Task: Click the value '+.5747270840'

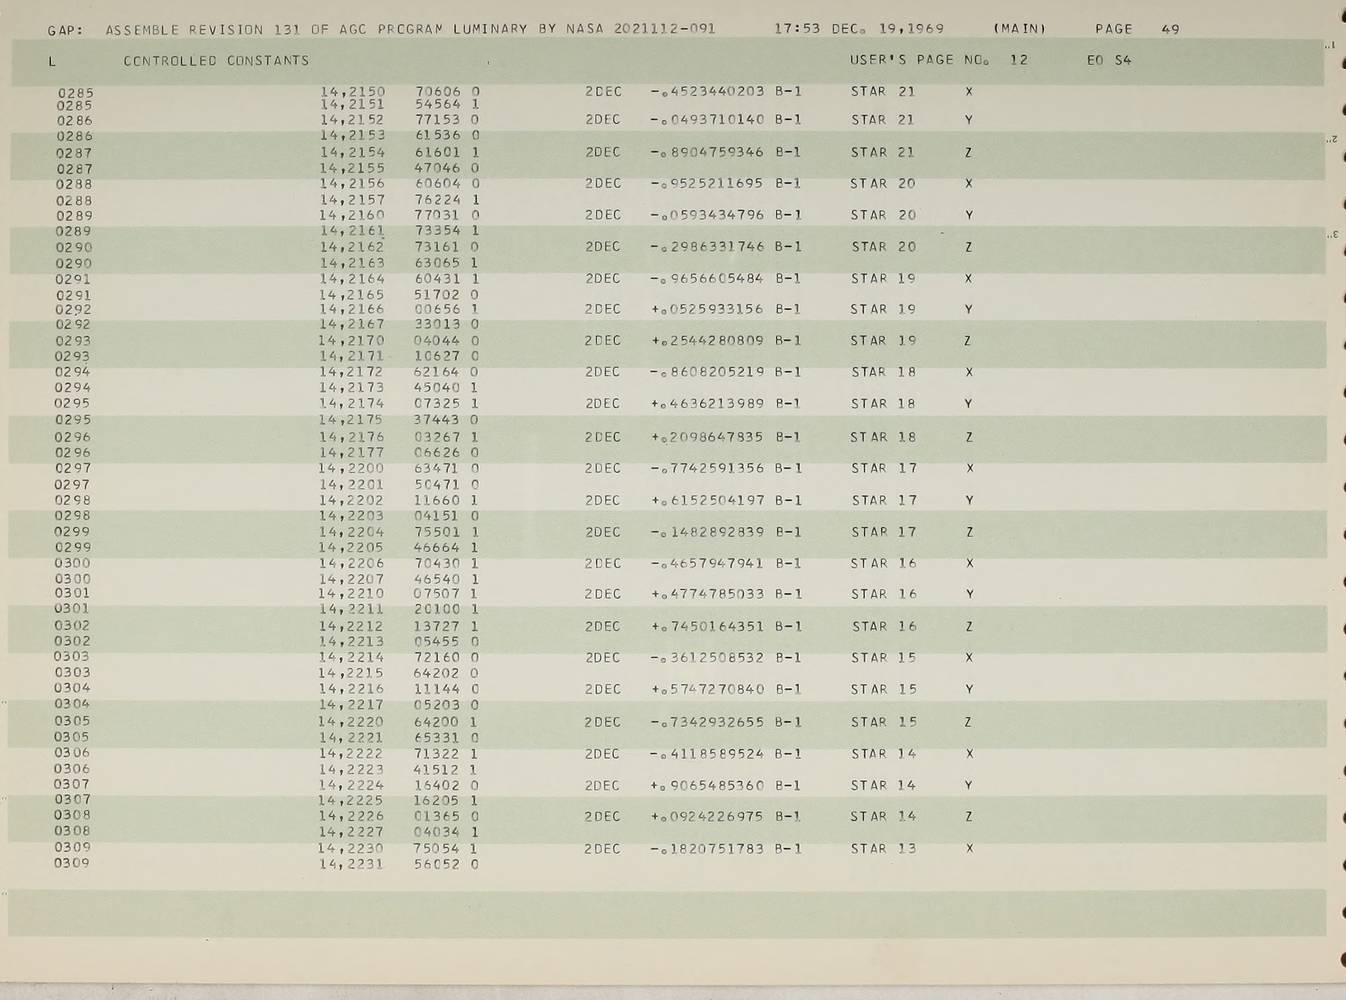Action: pyautogui.click(x=707, y=689)
